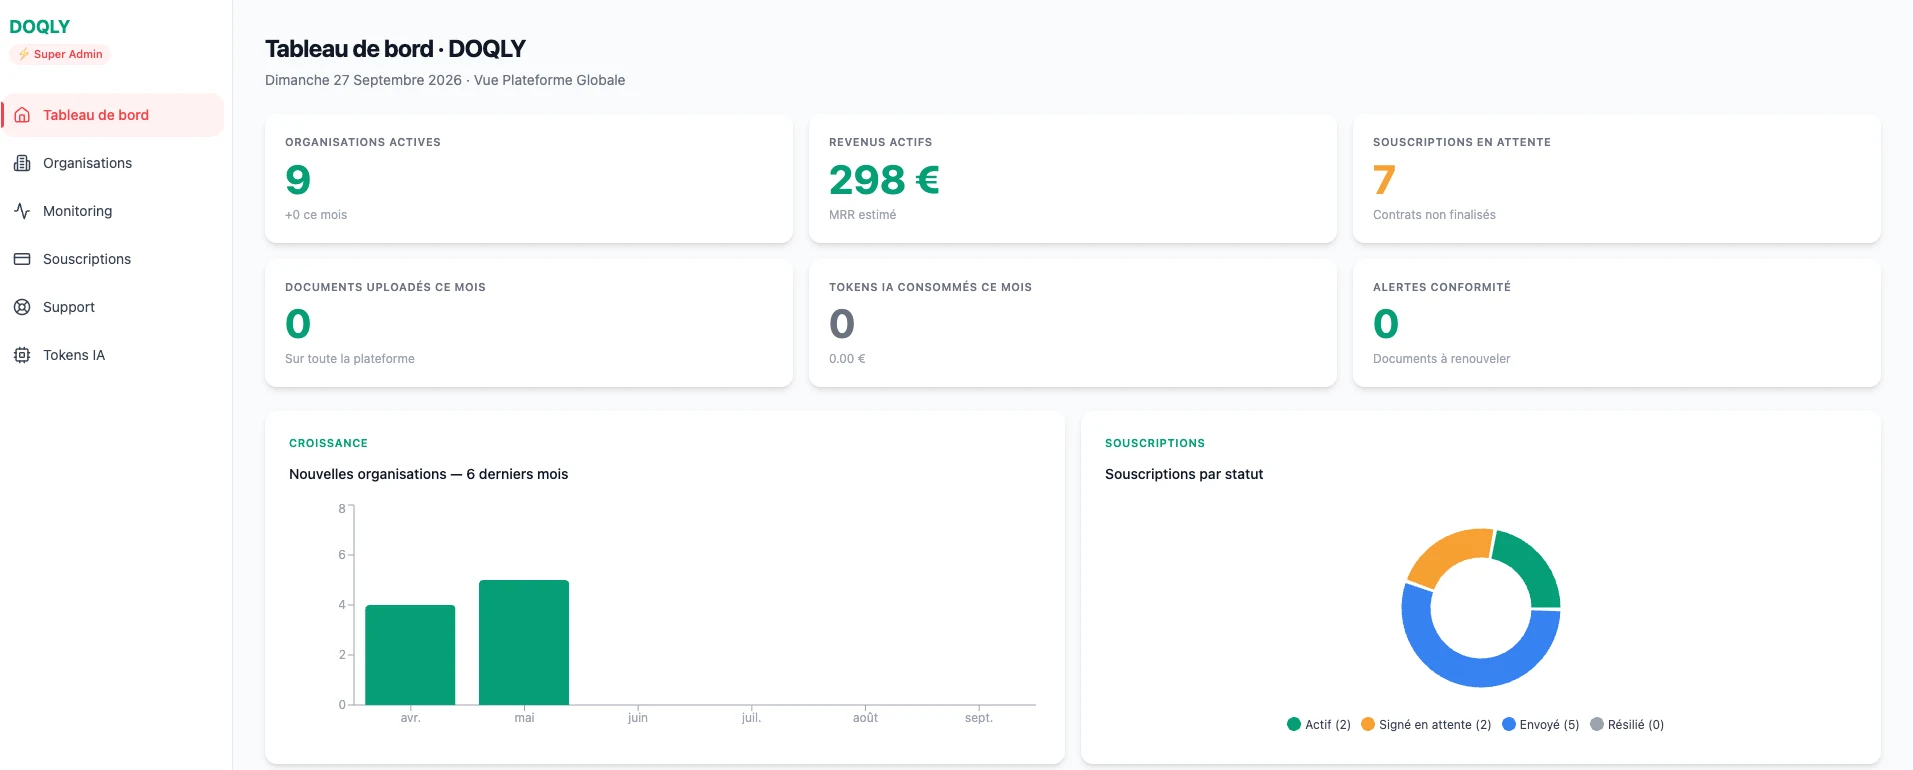Click the Documents uploadés ce mois card
Image resolution: width=1913 pixels, height=770 pixels.
click(529, 323)
